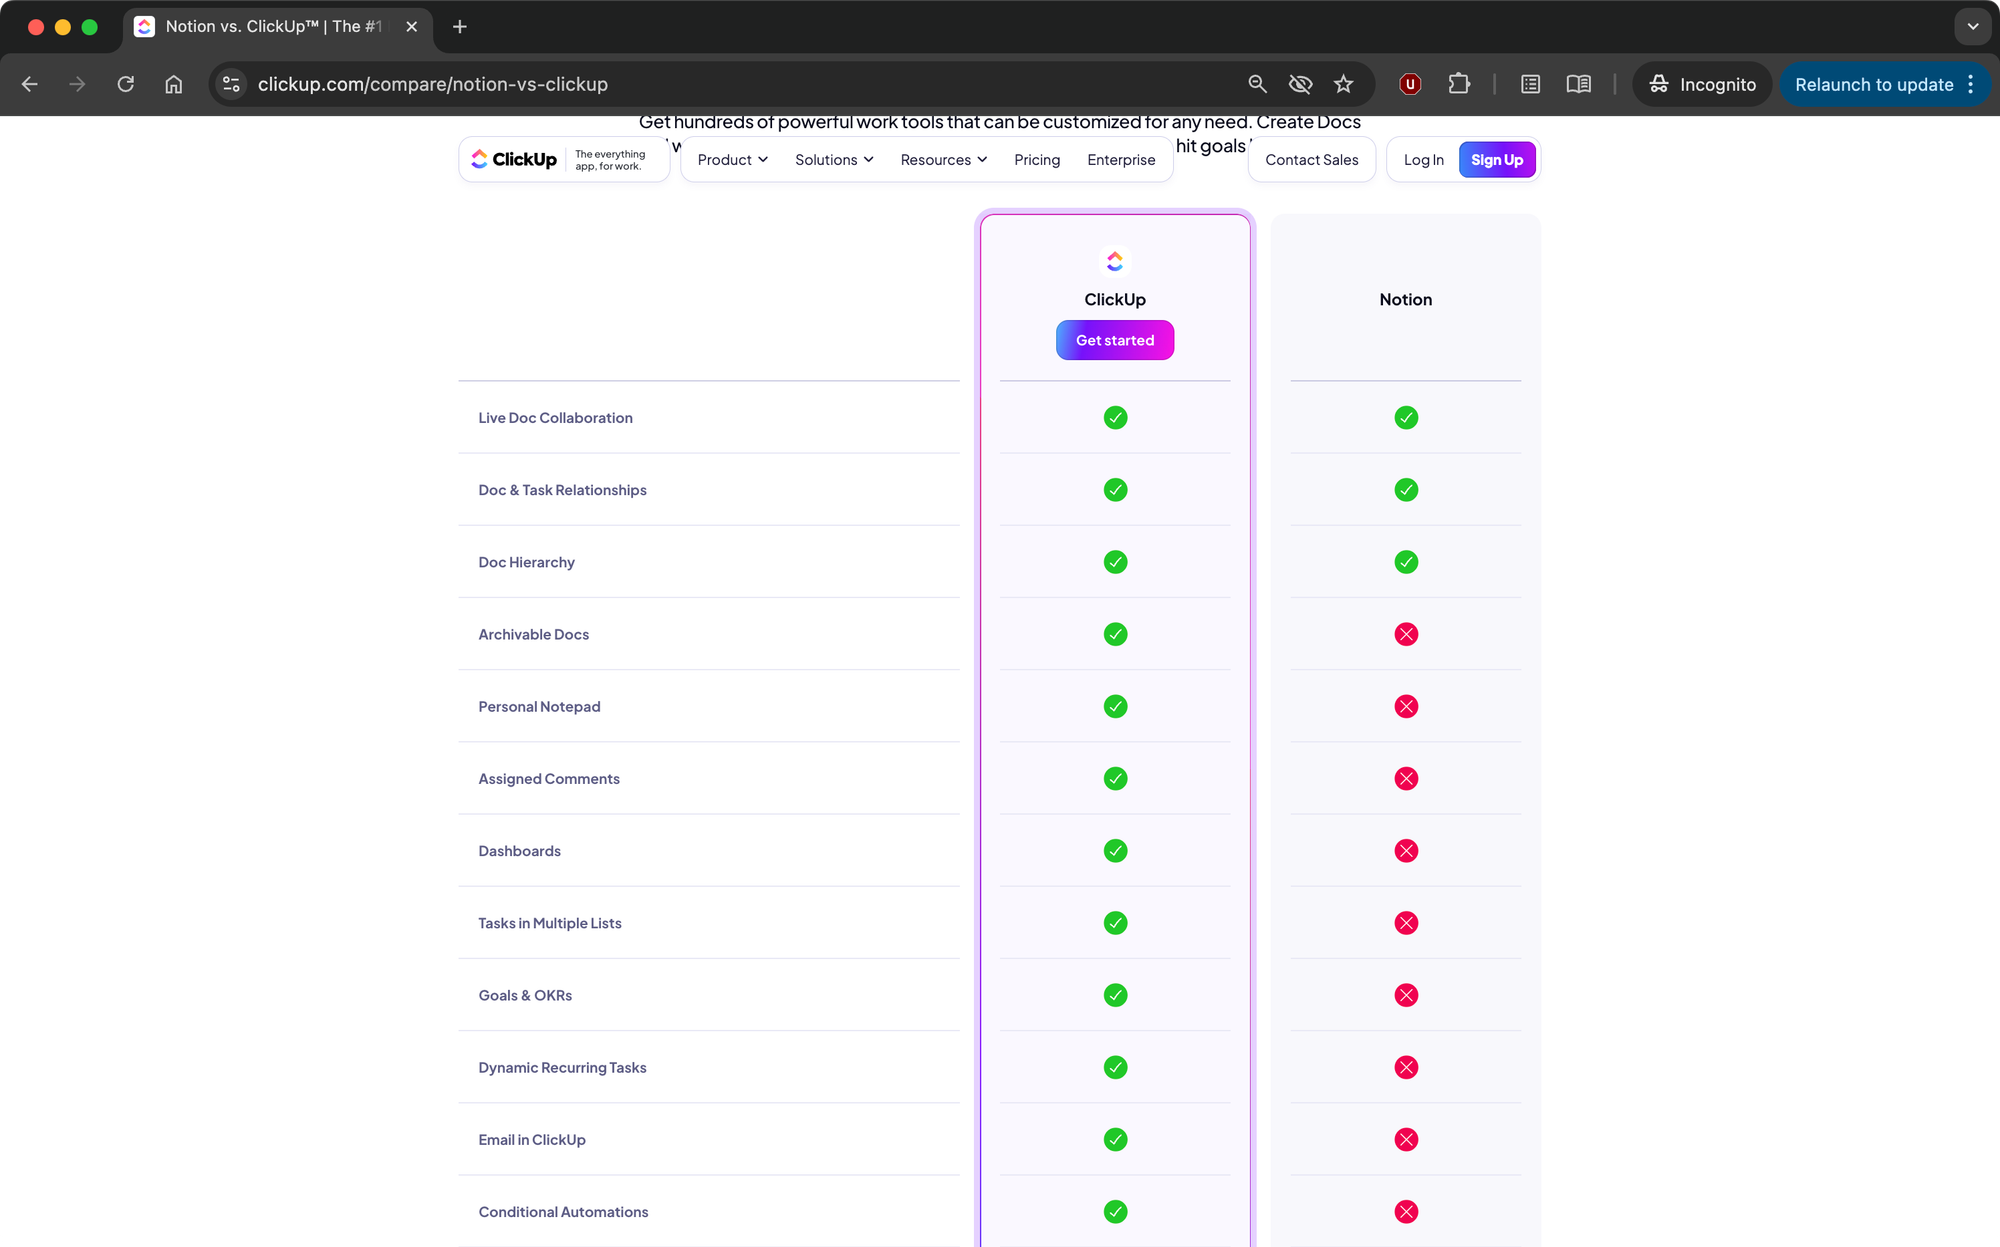2000x1247 pixels.
Task: Expand the Product dropdown menu
Action: [x=733, y=160]
